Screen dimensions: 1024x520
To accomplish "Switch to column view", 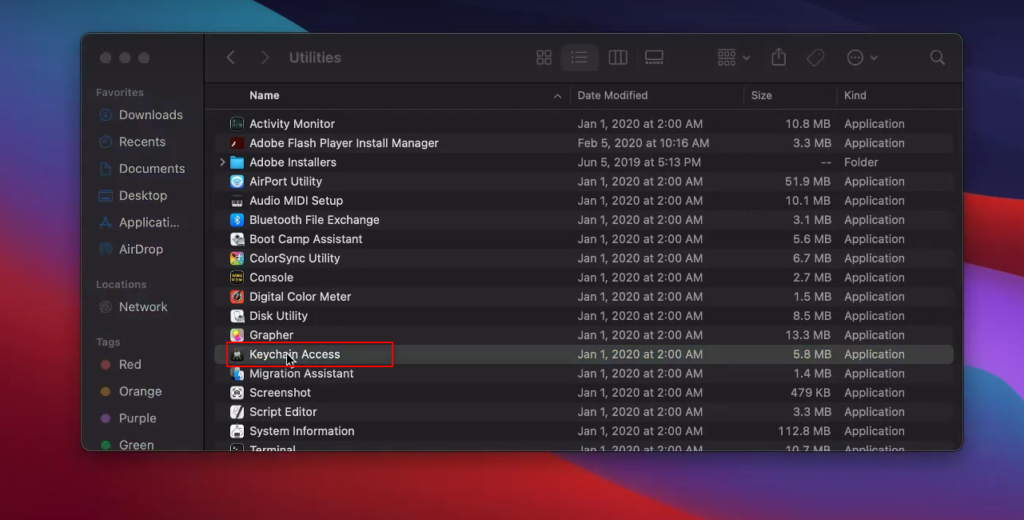I will click(x=618, y=58).
